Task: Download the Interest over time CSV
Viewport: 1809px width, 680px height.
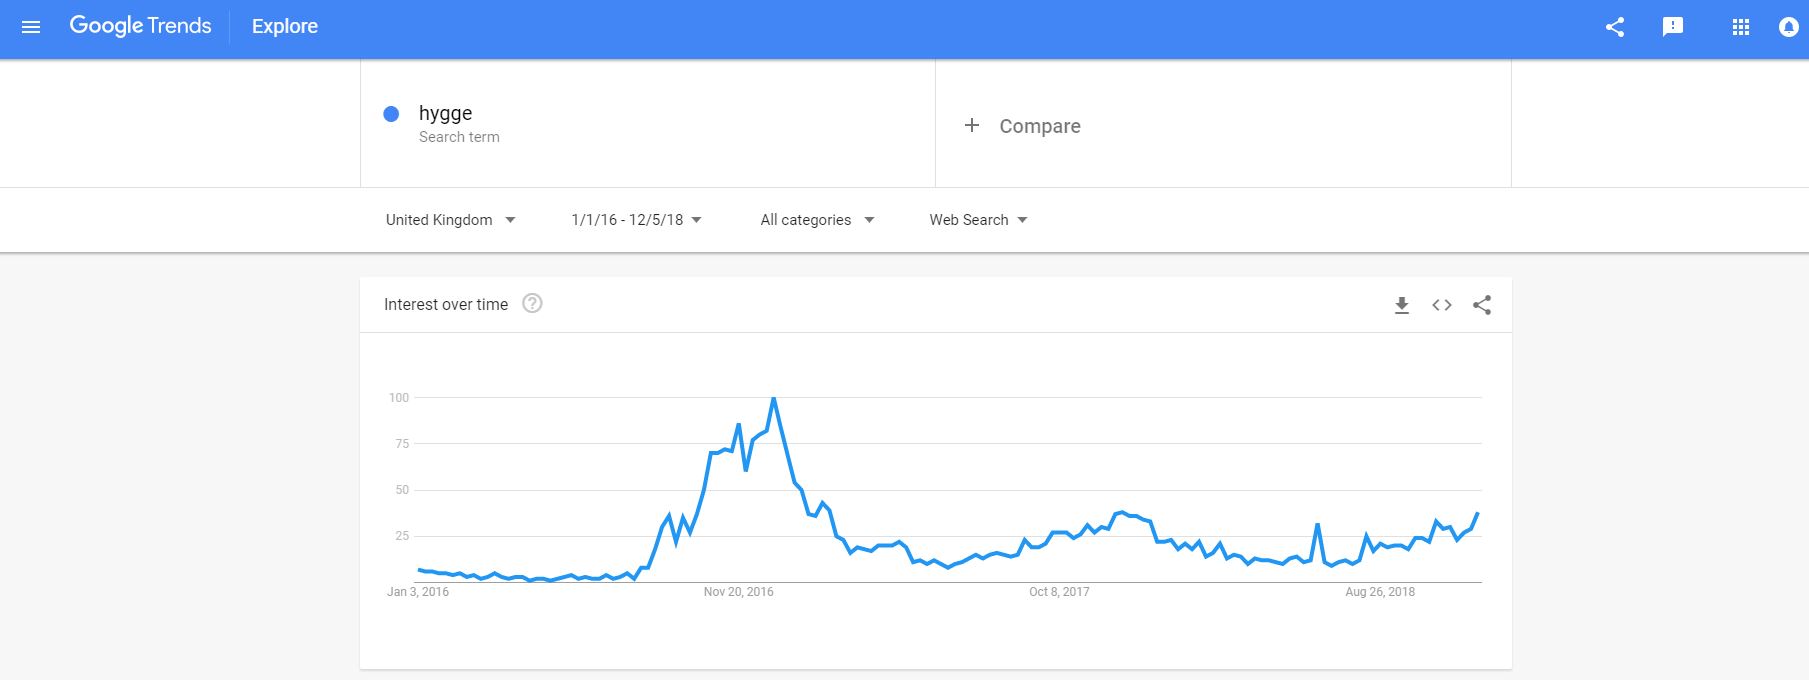Action: [x=1402, y=305]
